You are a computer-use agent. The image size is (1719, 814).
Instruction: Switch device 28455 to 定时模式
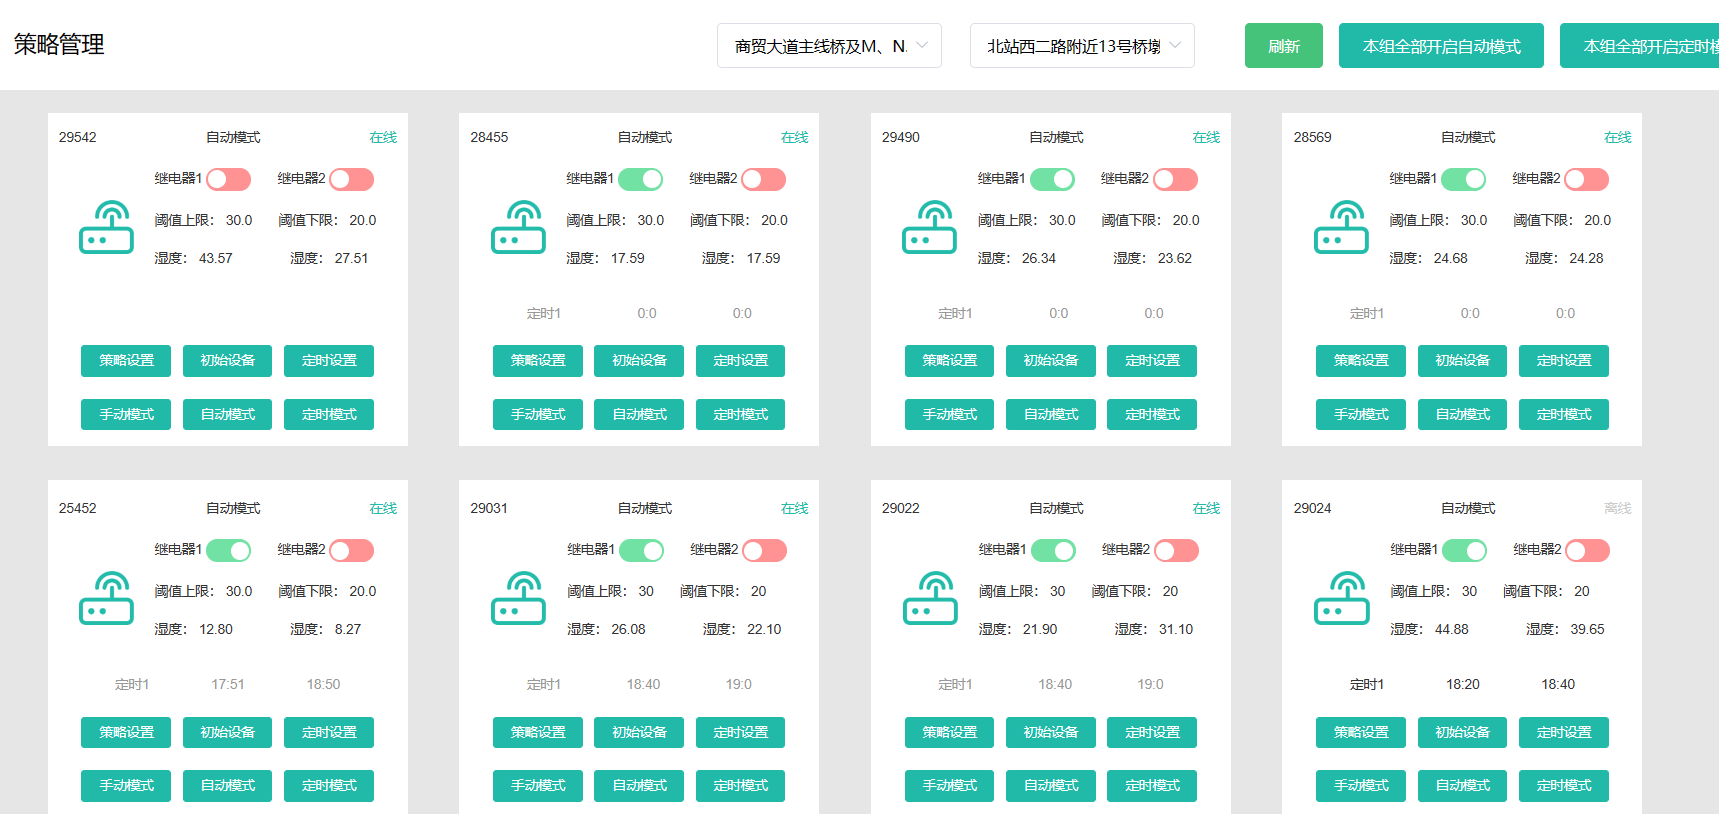coord(740,414)
